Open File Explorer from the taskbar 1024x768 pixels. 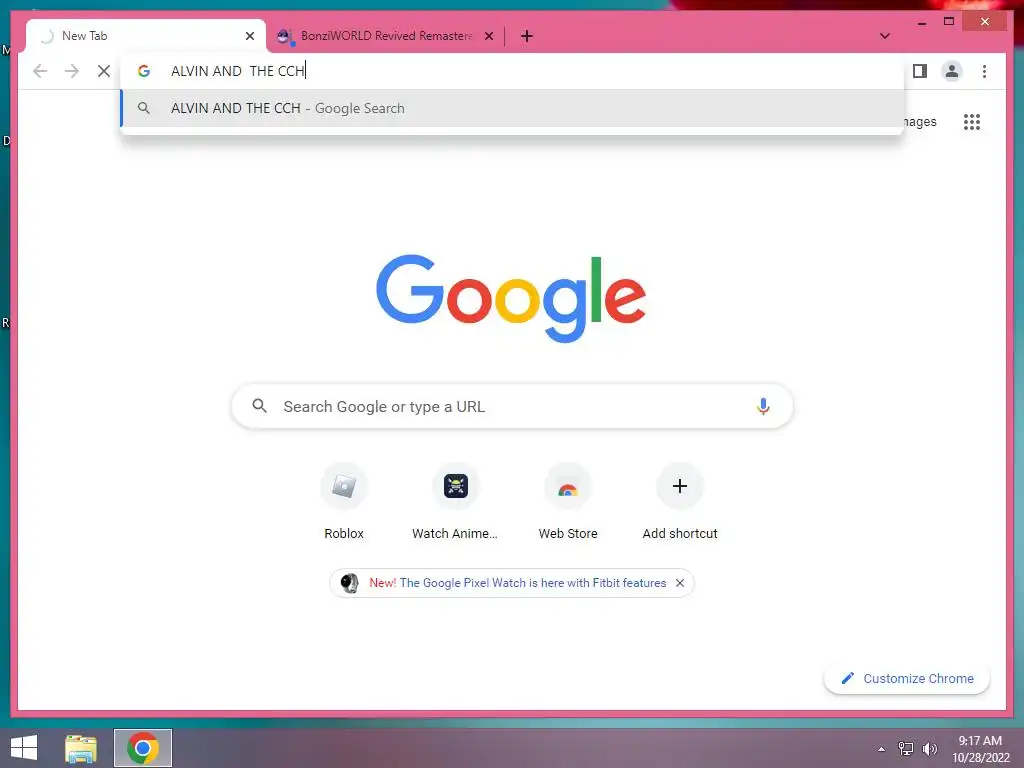coord(81,748)
